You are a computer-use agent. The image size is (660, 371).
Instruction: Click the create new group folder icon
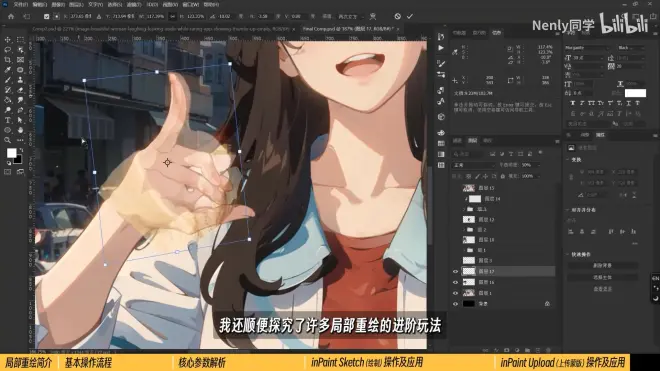point(527,350)
